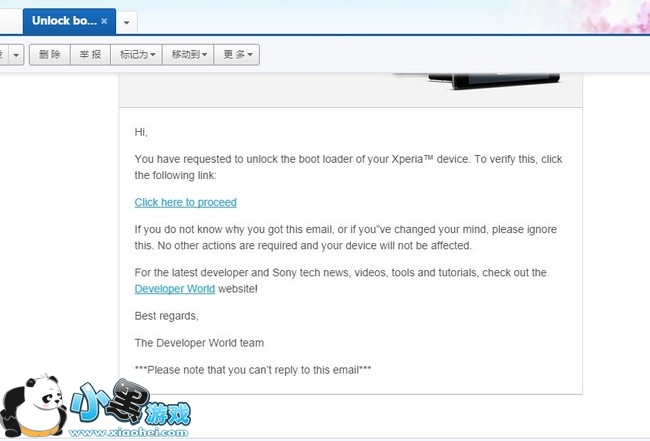Close the "Unlock bo..." tab

(104, 21)
